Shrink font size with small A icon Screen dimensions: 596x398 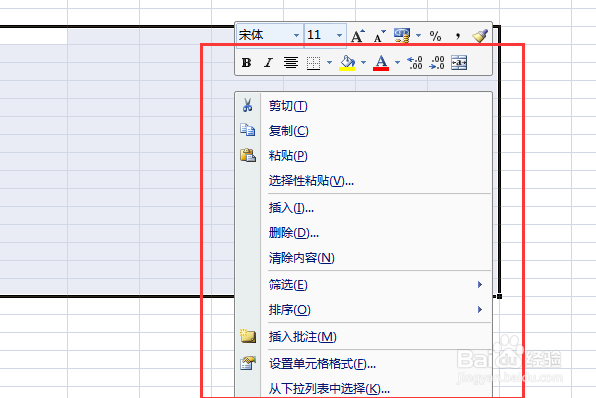[379, 36]
